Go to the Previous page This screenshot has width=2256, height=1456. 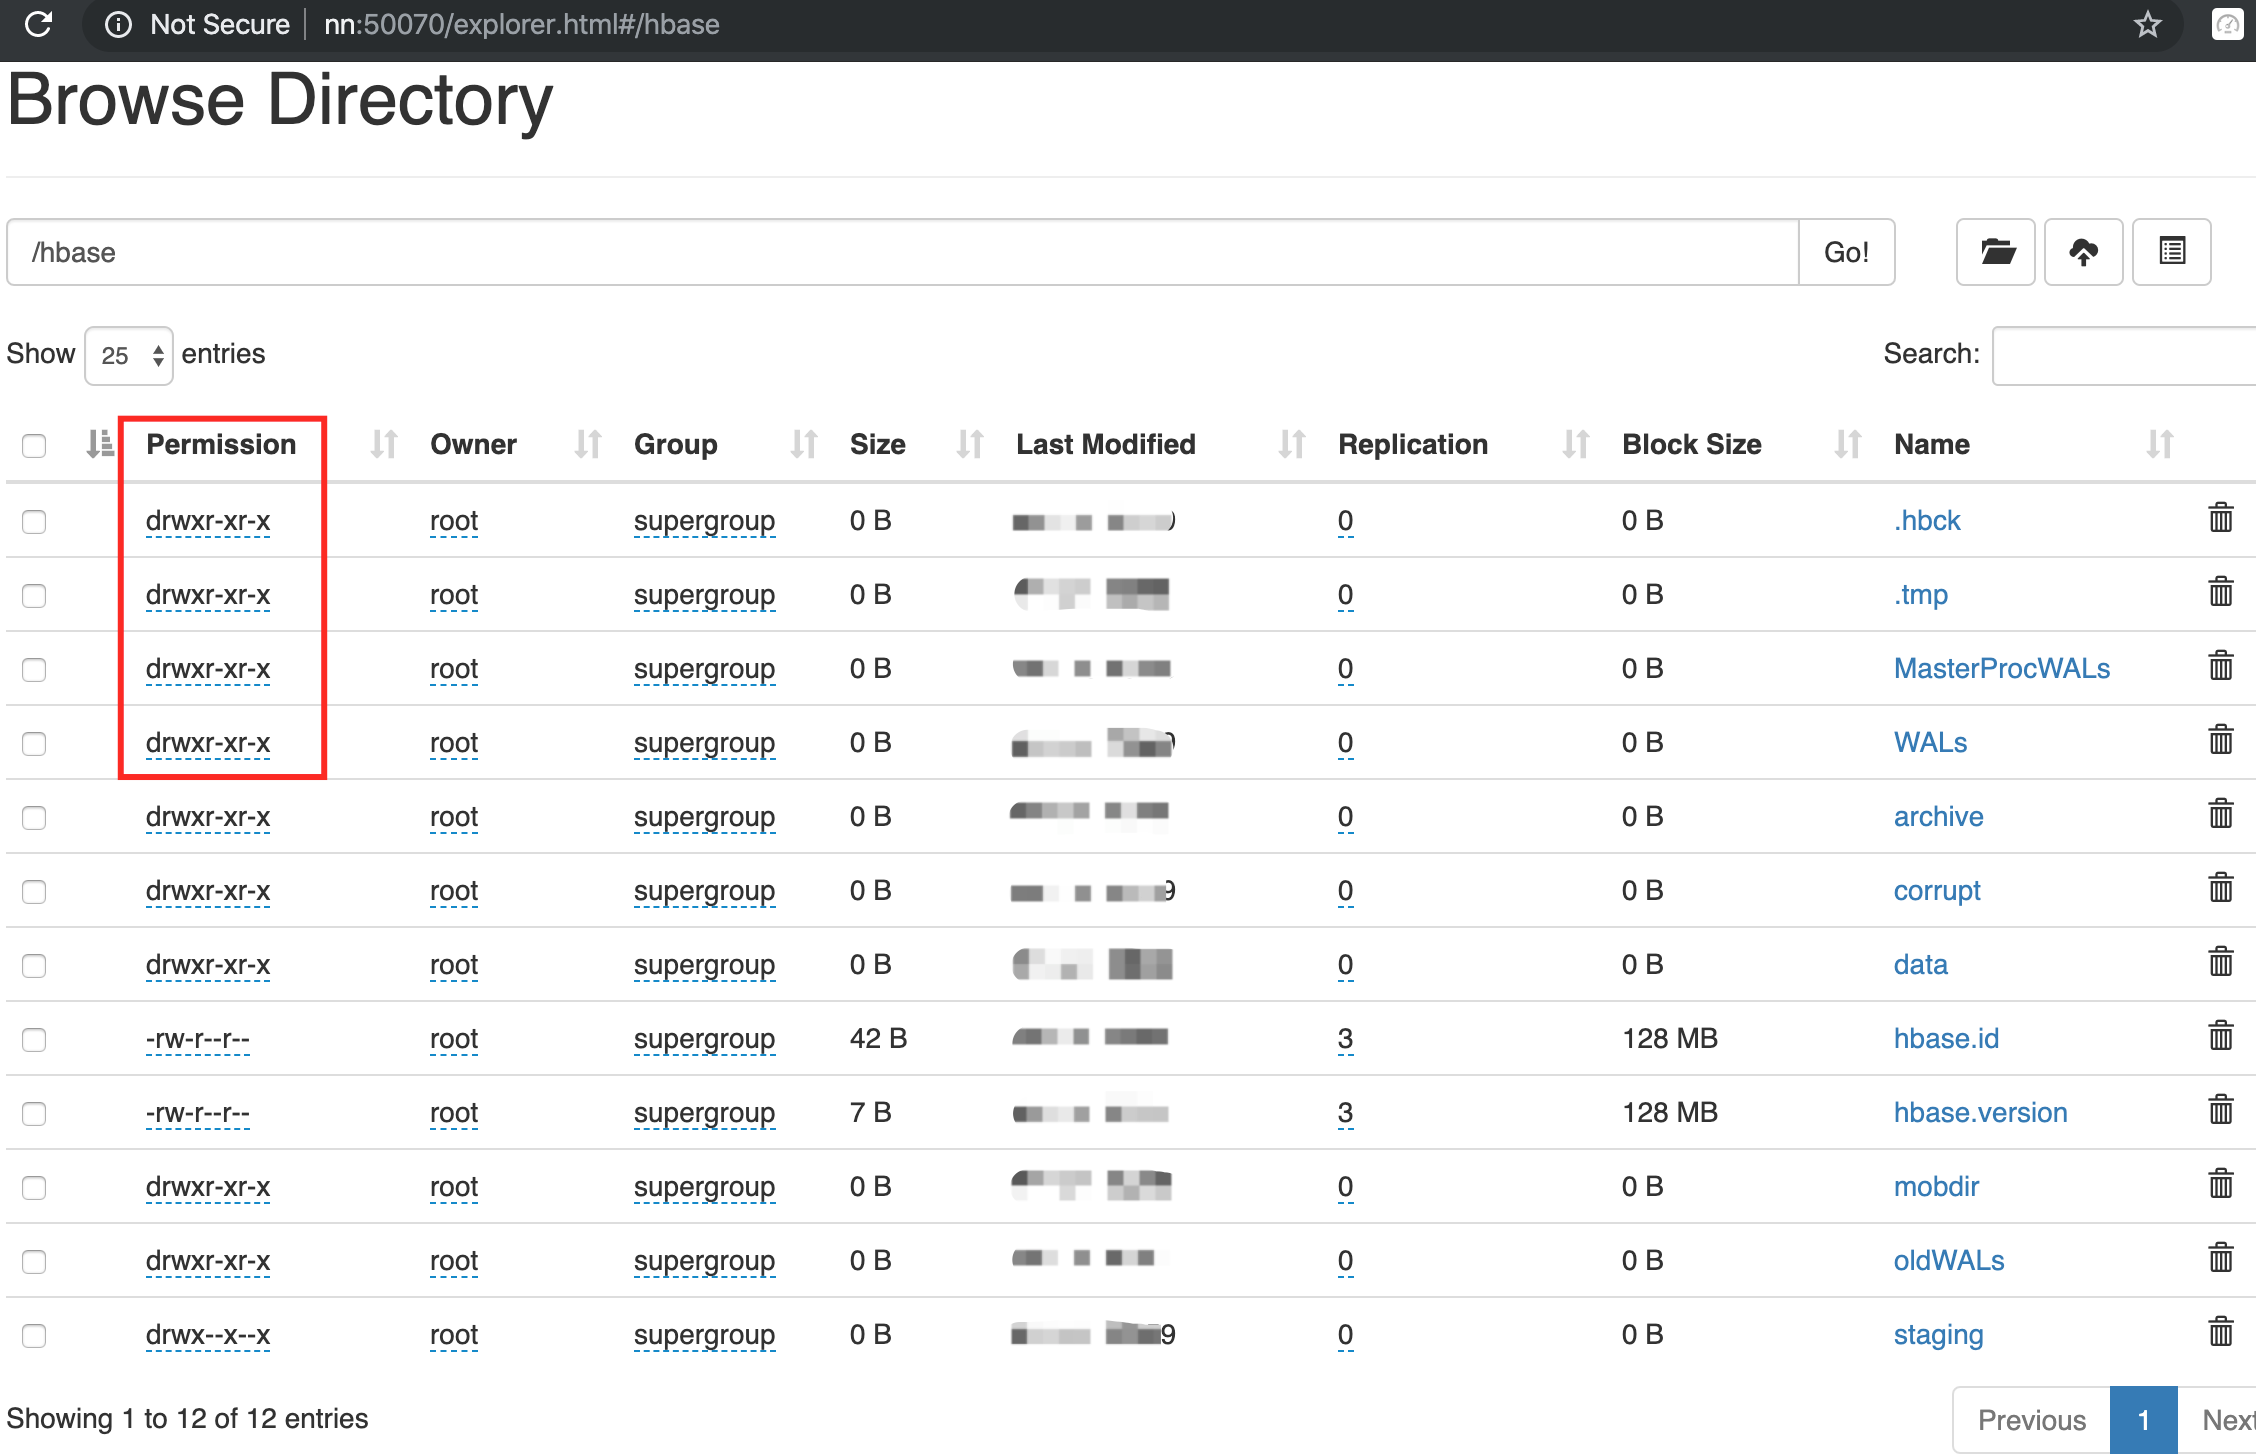pyautogui.click(x=2032, y=1420)
